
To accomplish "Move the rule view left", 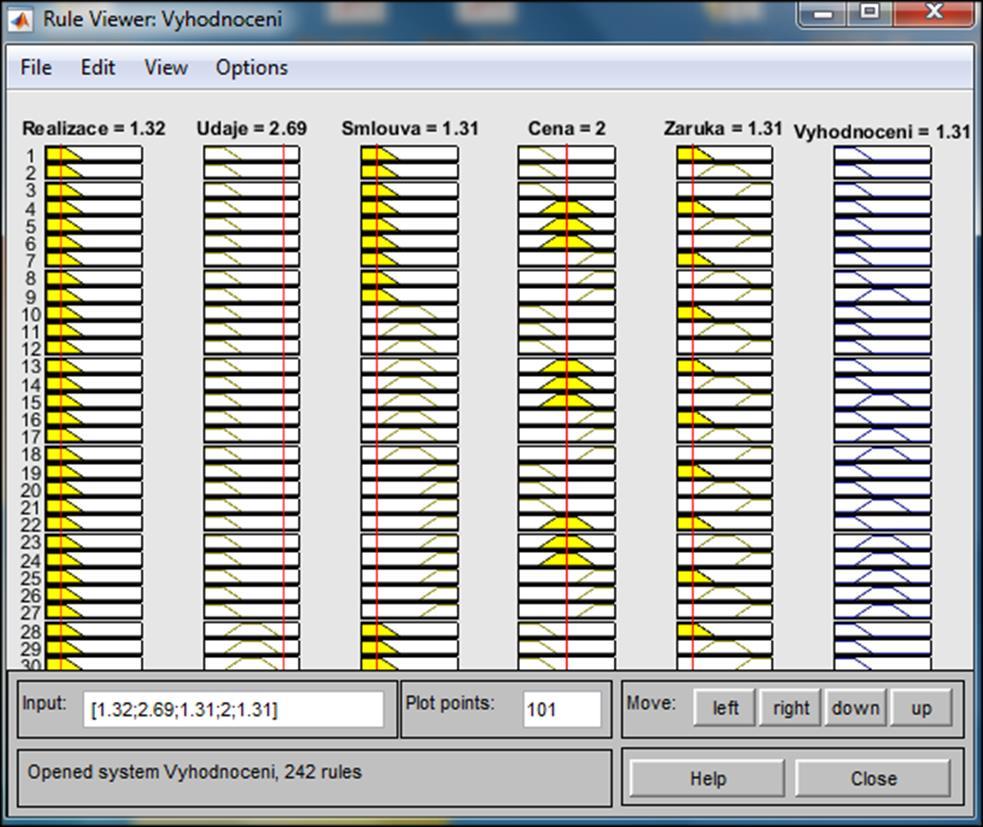I will coord(725,708).
